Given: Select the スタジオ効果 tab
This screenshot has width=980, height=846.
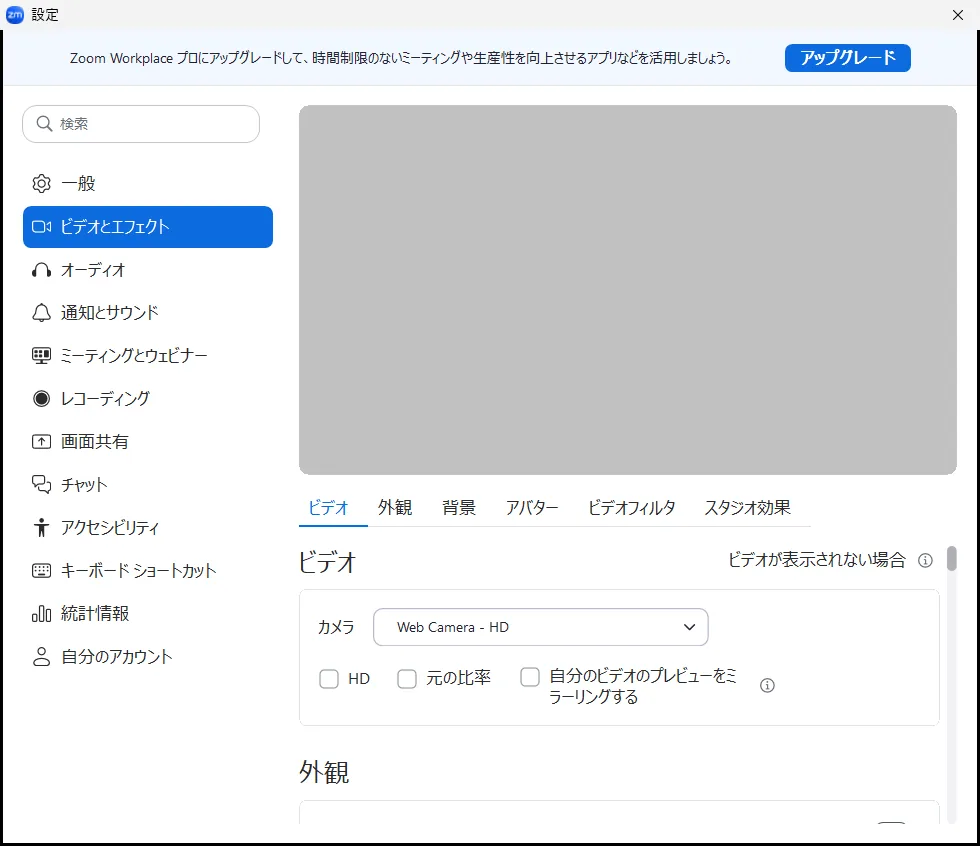Looking at the screenshot, I should (x=748, y=507).
